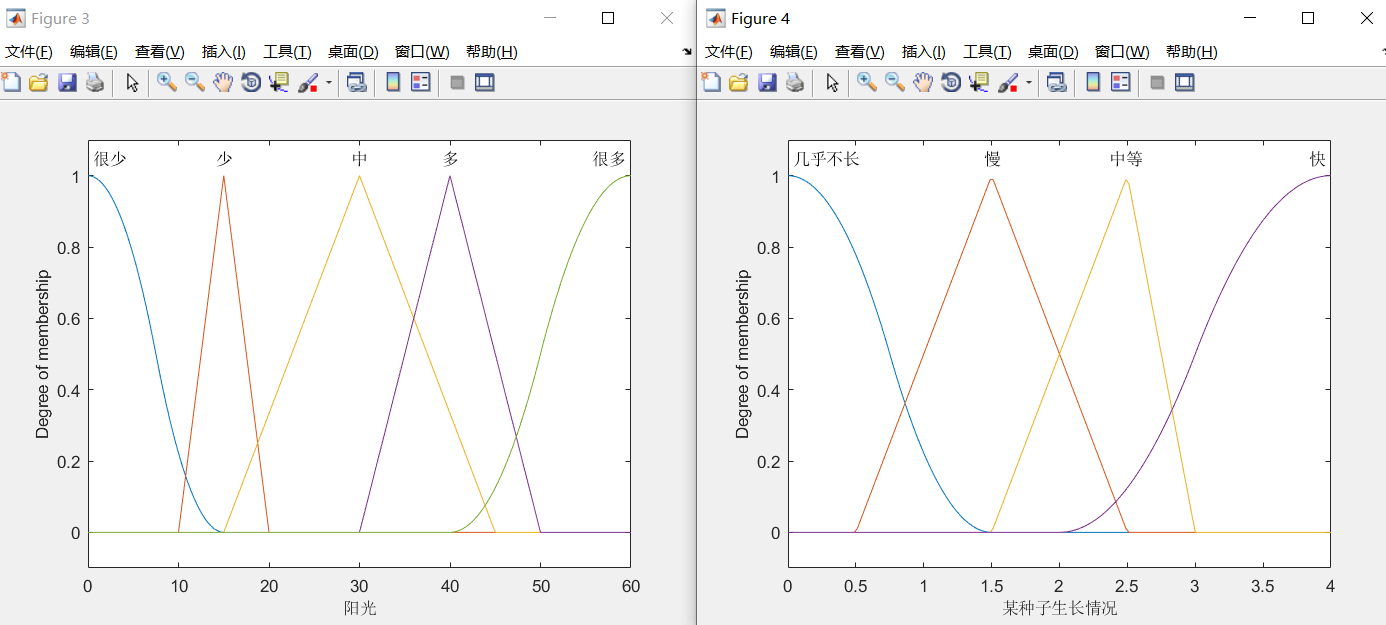Viewport: 1386px width, 625px height.
Task: Open 帮助(H) menu in Figure 3
Action: click(491, 52)
